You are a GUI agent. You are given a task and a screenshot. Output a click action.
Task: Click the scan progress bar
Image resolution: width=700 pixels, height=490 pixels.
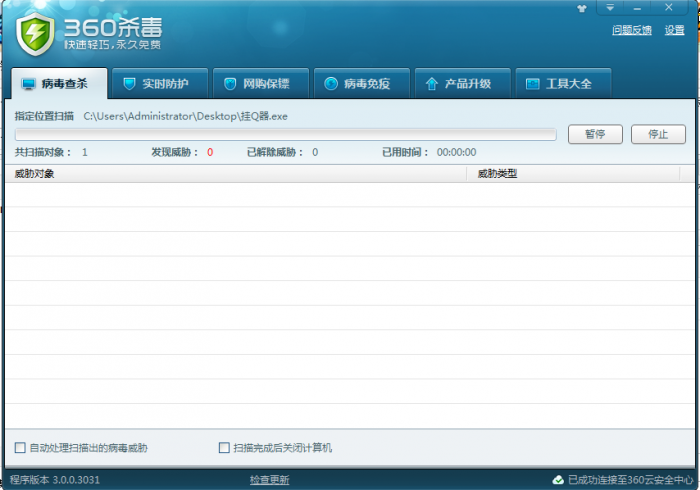(286, 134)
